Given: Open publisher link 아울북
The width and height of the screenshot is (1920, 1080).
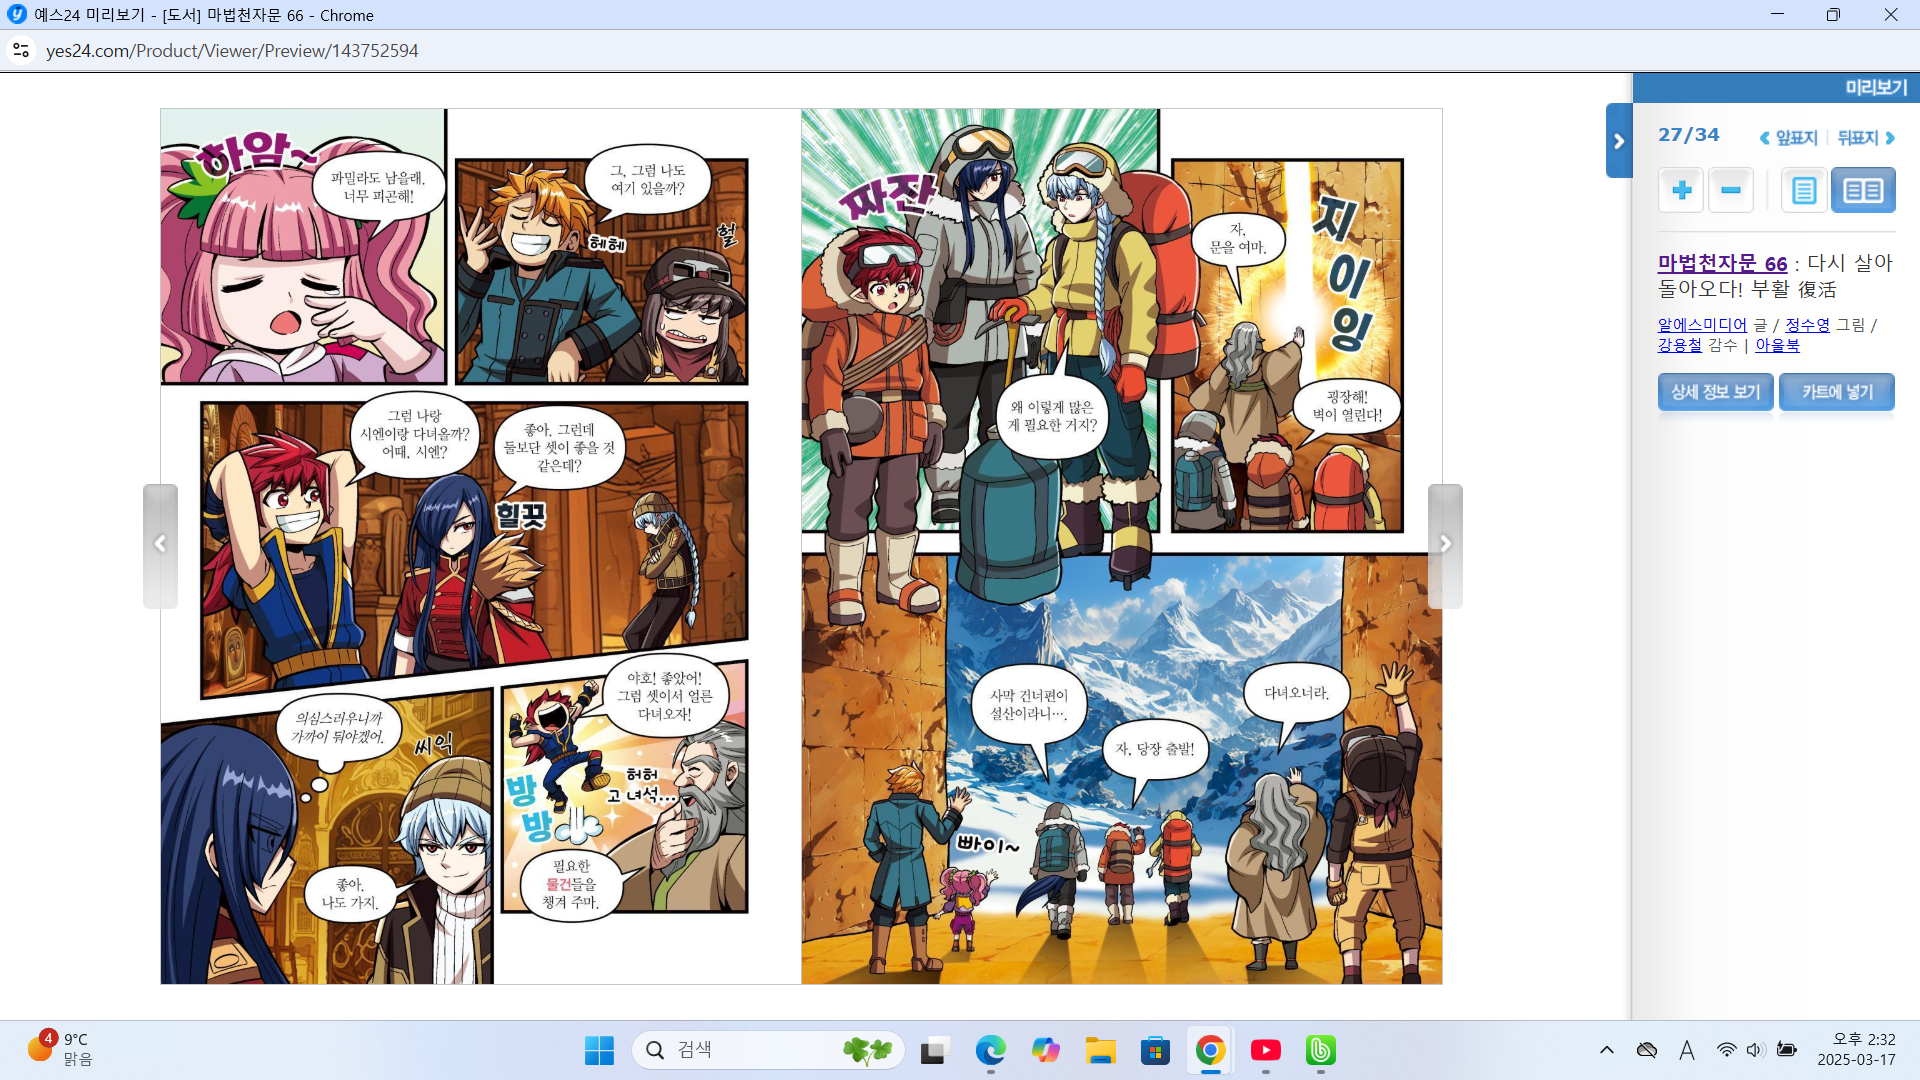Looking at the screenshot, I should (x=1777, y=345).
